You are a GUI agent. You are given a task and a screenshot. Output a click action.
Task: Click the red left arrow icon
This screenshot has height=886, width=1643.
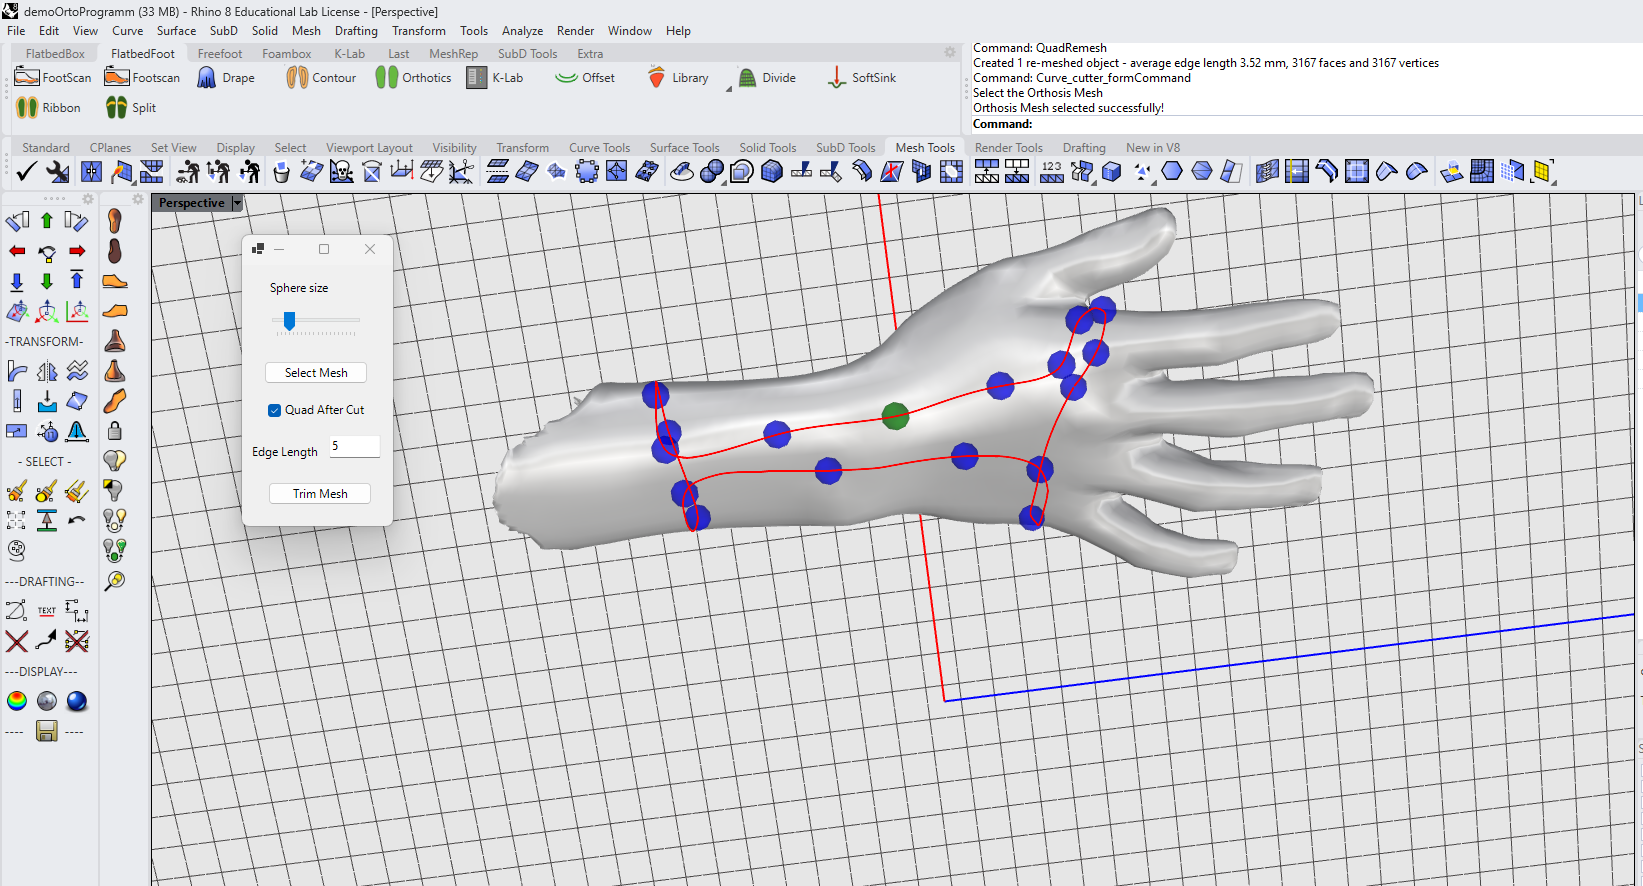[x=17, y=251]
